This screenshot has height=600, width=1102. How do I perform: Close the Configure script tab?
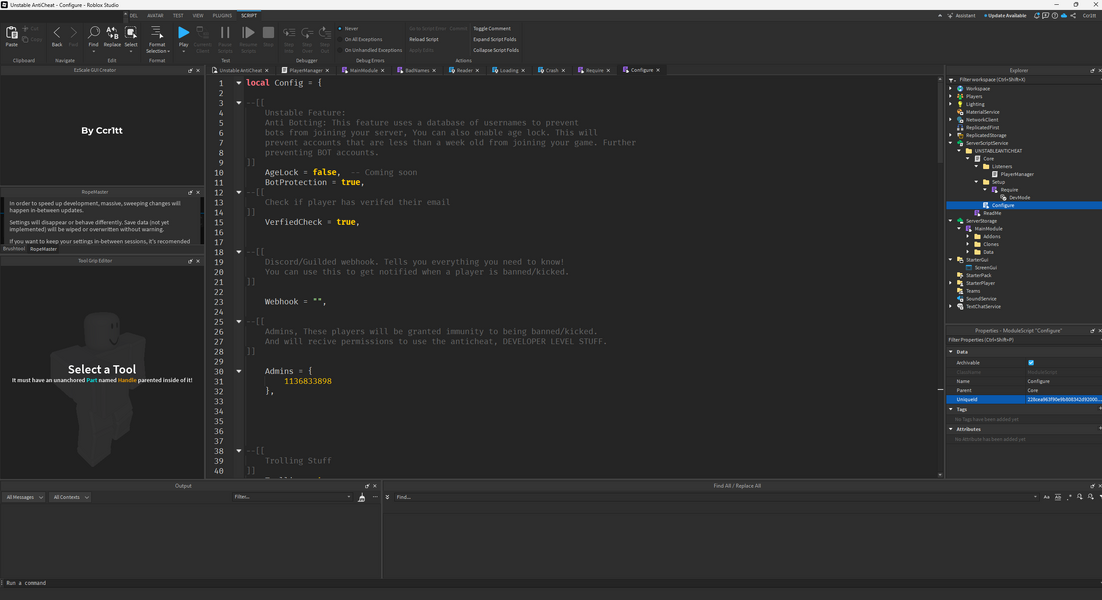pyautogui.click(x=658, y=70)
